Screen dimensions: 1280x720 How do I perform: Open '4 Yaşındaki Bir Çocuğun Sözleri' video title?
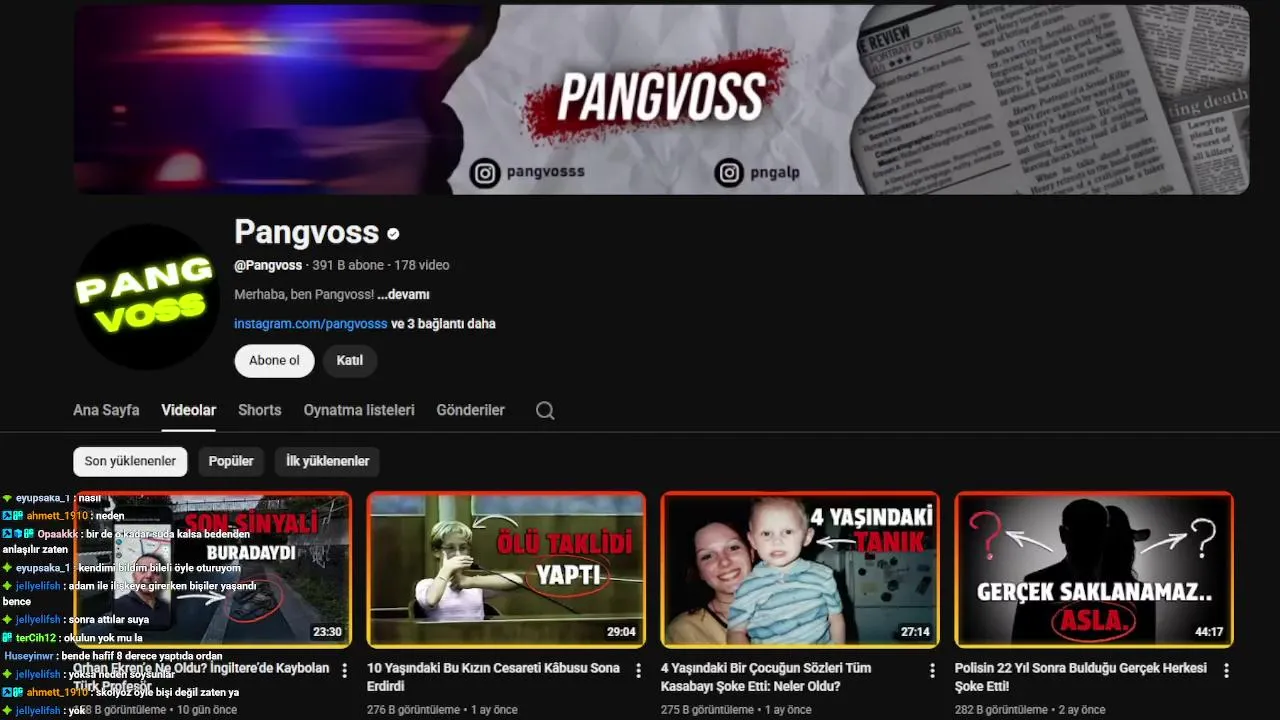[x=766, y=677]
